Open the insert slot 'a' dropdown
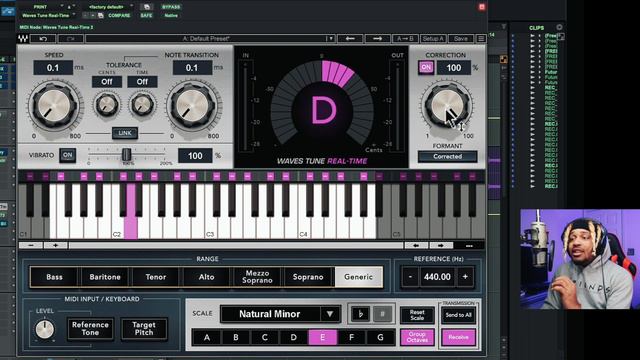 pos(71,7)
